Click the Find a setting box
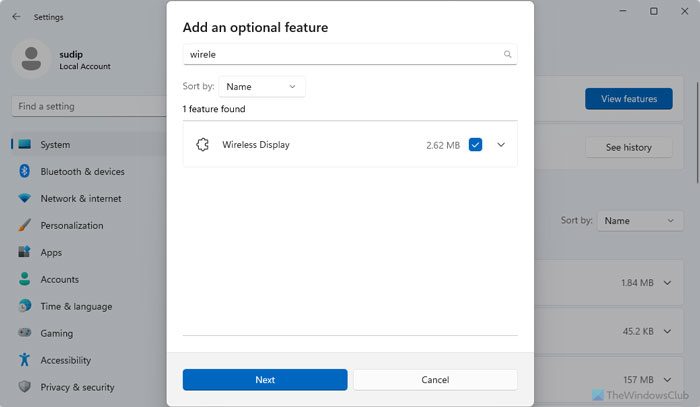 pyautogui.click(x=88, y=106)
